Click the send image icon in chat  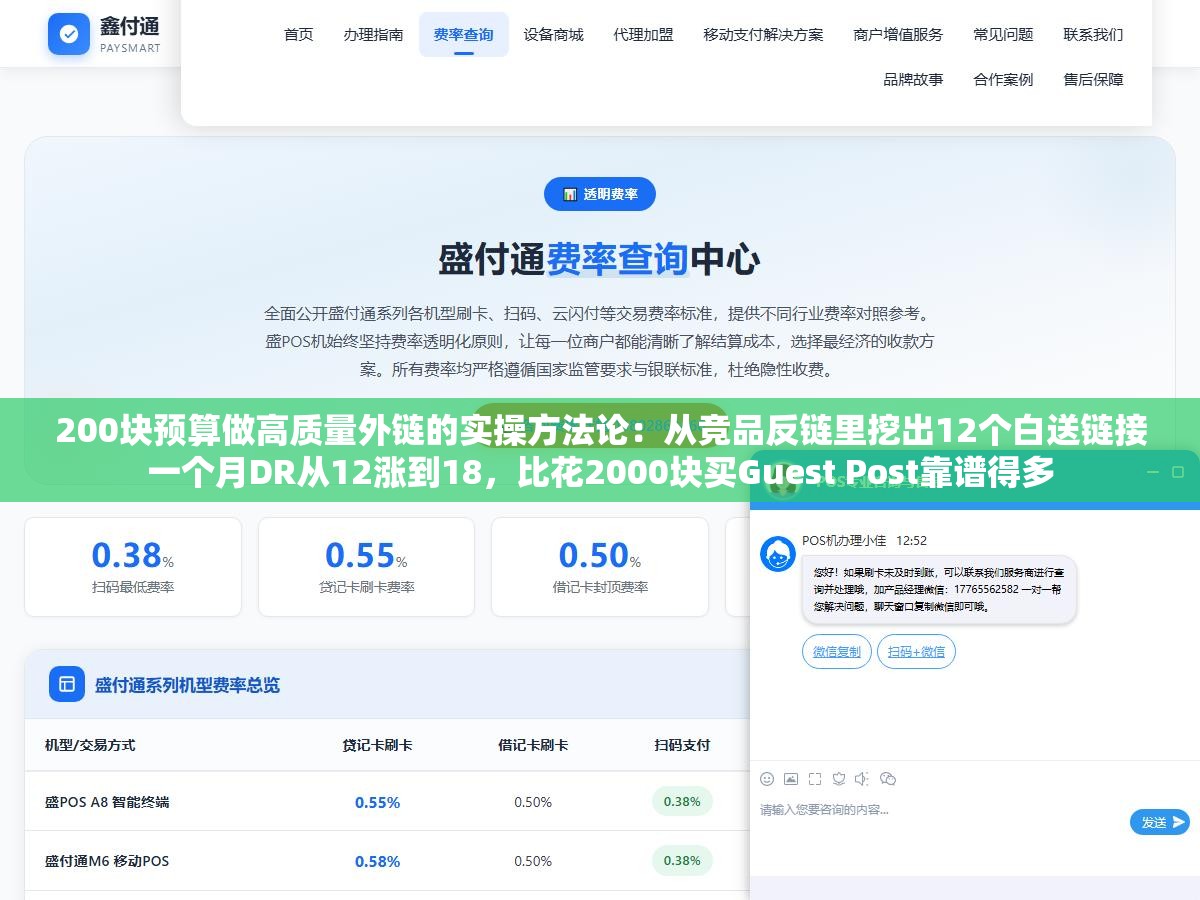point(791,779)
